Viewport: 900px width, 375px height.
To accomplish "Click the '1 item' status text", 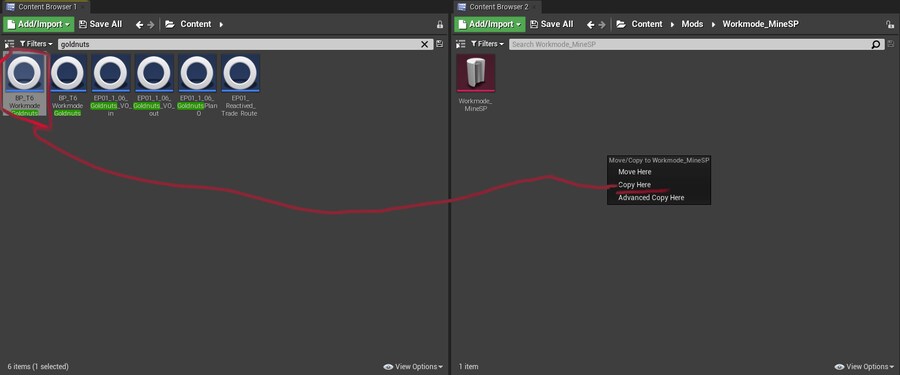I will coord(468,366).
